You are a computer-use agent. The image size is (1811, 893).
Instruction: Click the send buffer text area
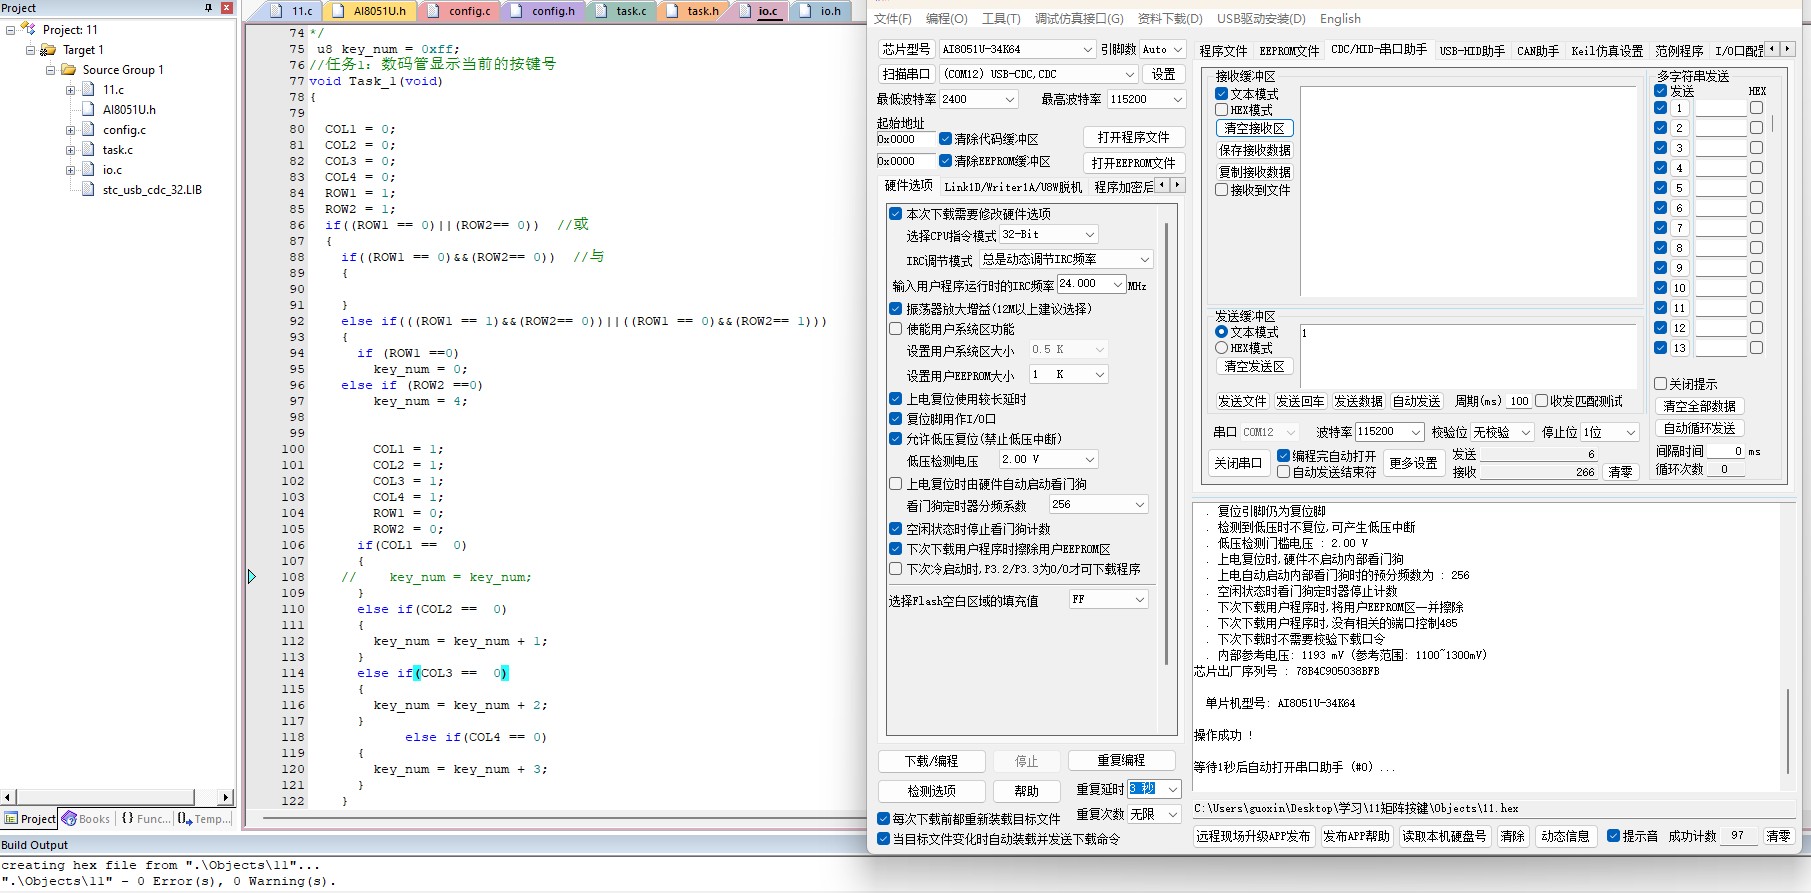(x=1468, y=355)
